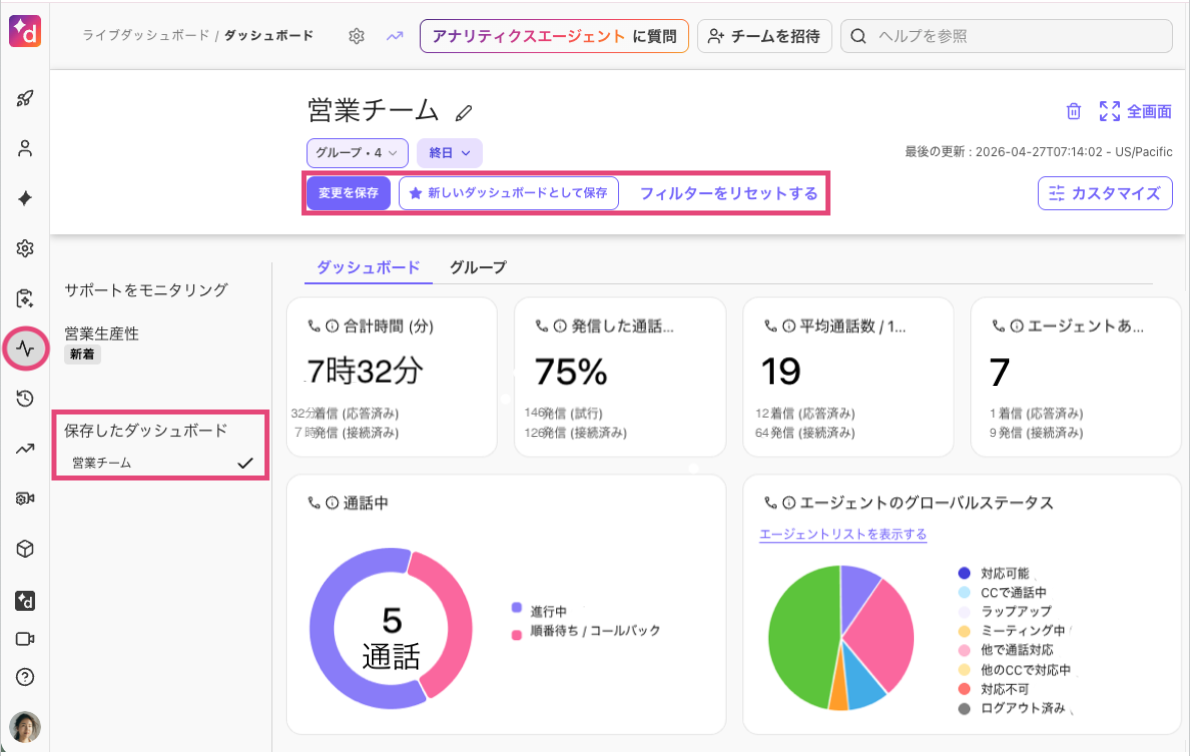
Task: Click the trend arrow icon in header
Action: pos(395,36)
